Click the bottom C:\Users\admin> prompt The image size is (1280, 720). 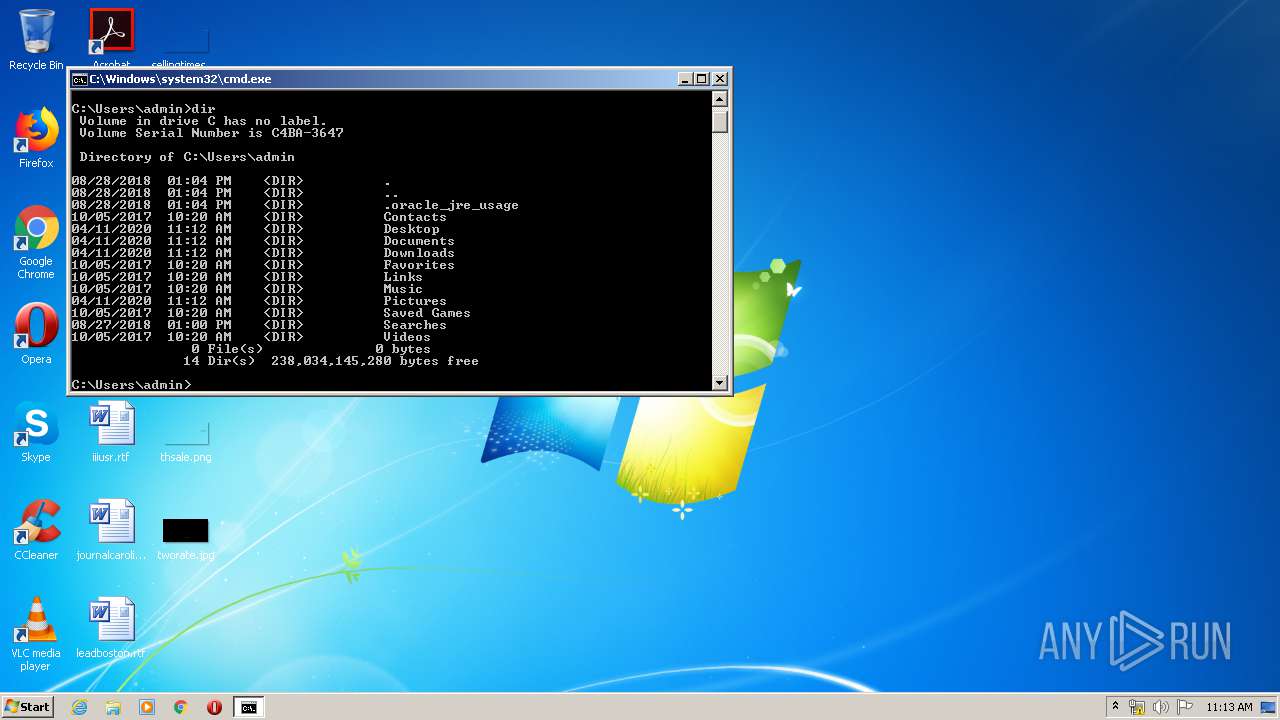(131, 385)
